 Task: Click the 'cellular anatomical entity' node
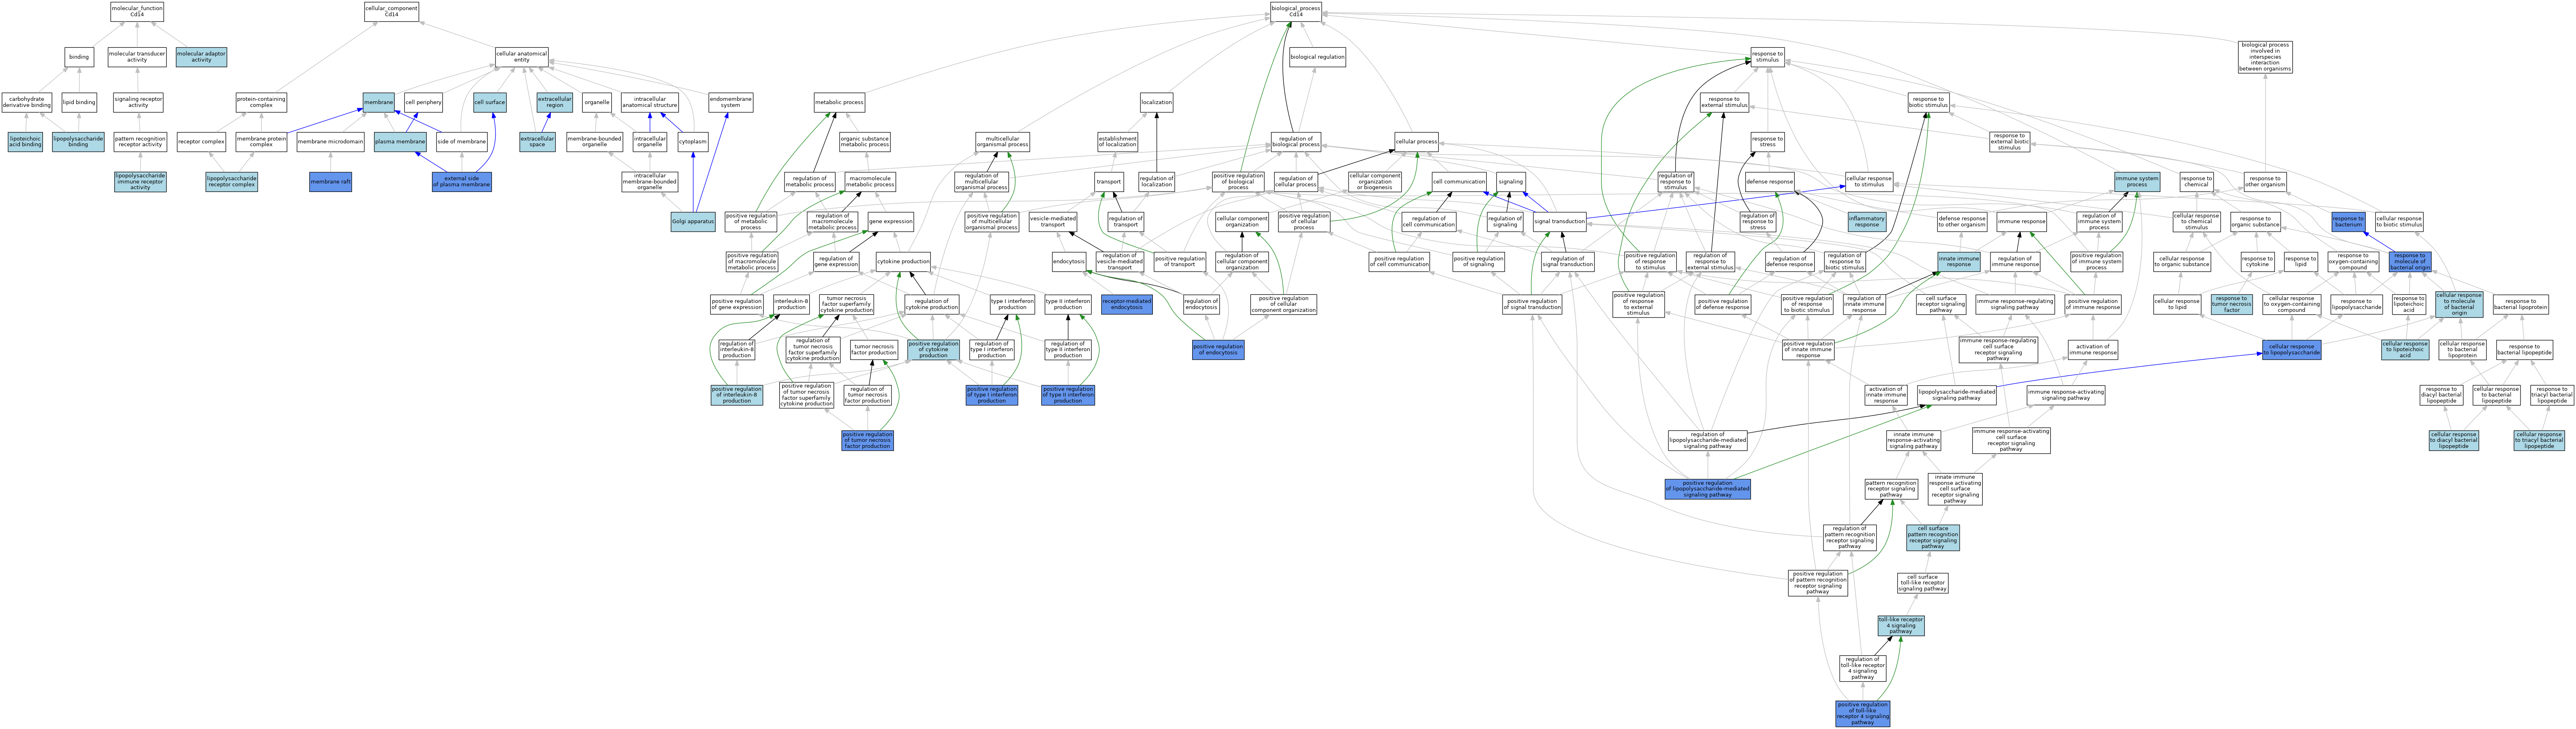point(522,57)
